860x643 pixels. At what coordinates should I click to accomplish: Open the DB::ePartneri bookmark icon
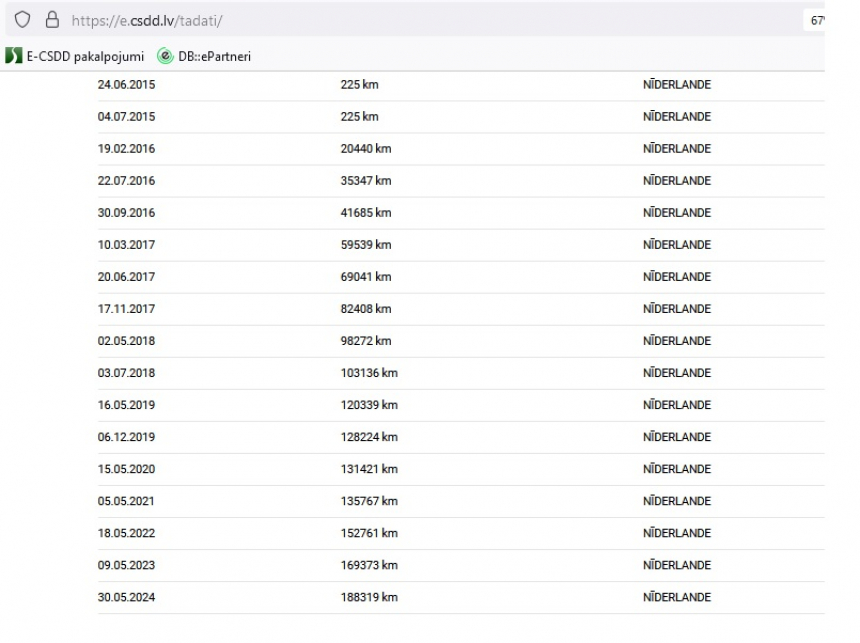(165, 56)
